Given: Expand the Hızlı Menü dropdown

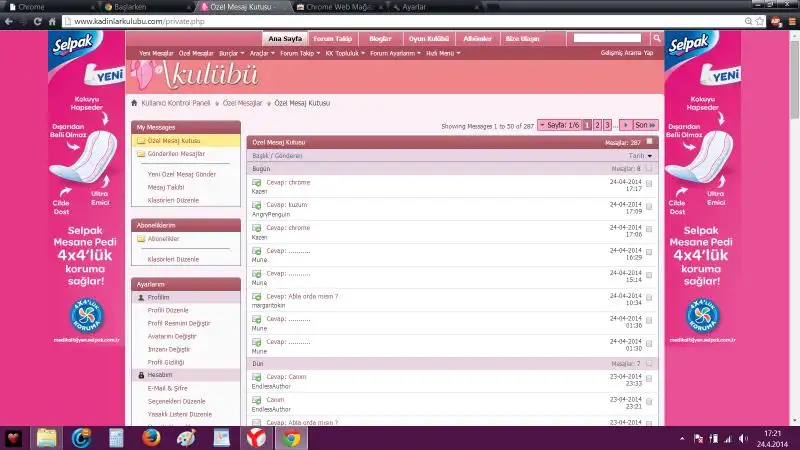Looking at the screenshot, I should 445,53.
